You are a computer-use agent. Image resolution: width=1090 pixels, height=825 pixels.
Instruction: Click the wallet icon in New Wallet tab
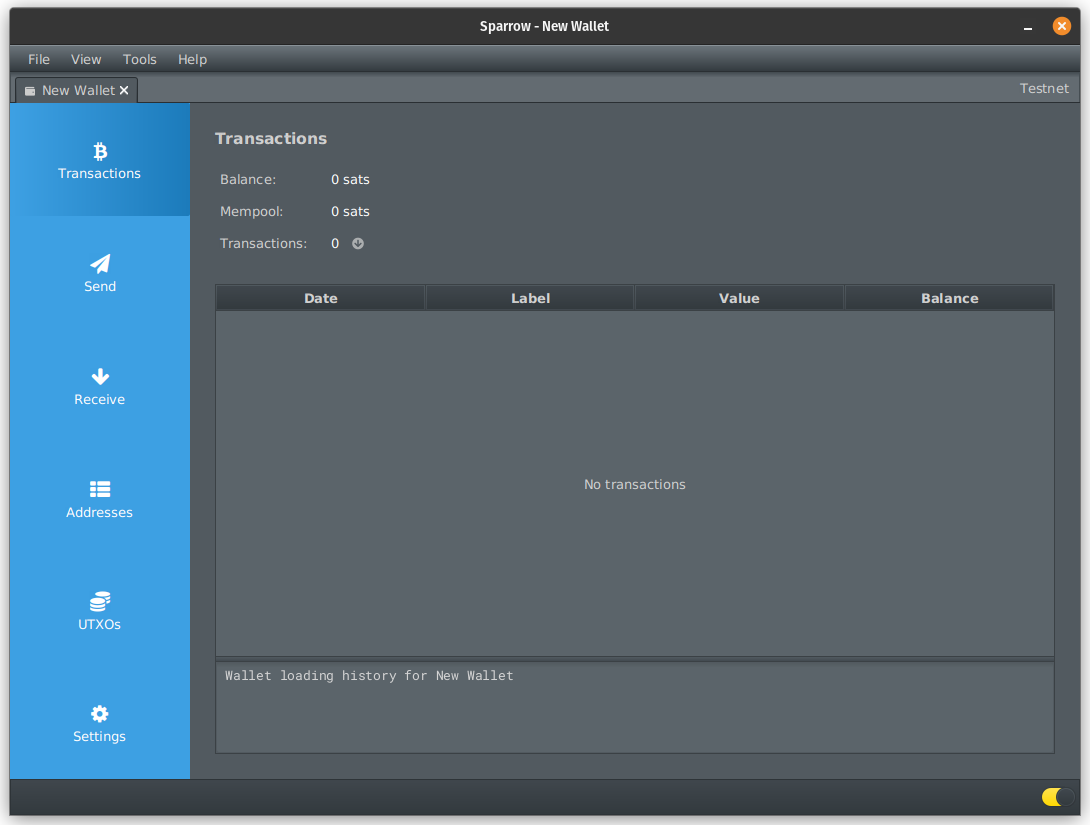[30, 91]
